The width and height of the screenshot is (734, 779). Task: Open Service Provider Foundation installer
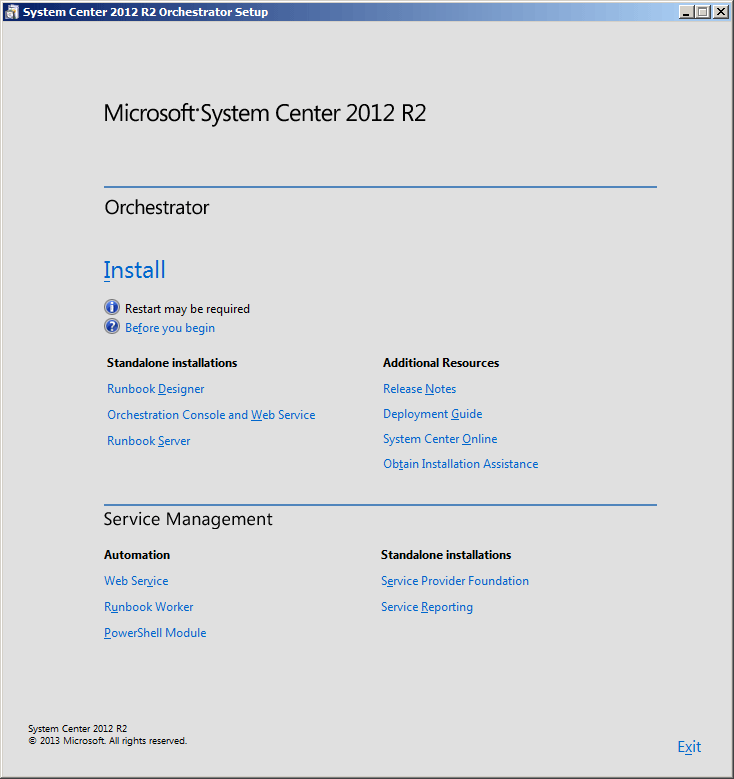point(455,581)
